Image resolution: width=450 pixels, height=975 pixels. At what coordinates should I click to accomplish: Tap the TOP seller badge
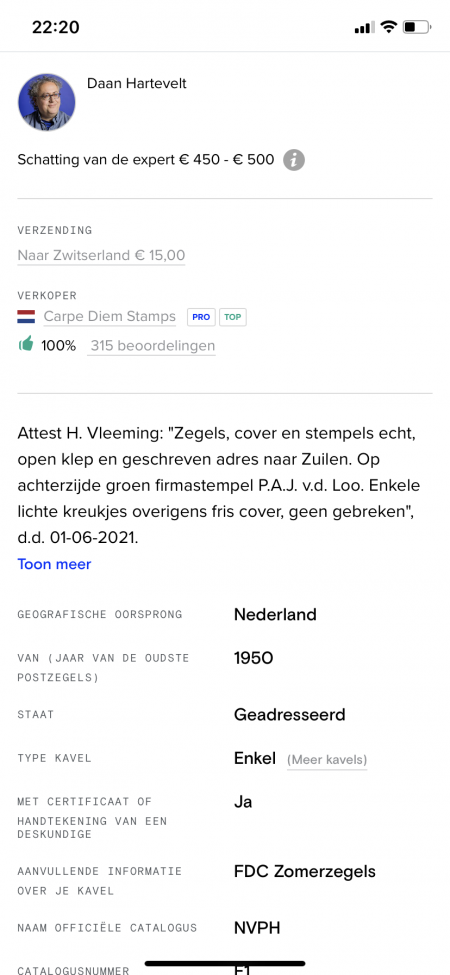[x=232, y=317]
